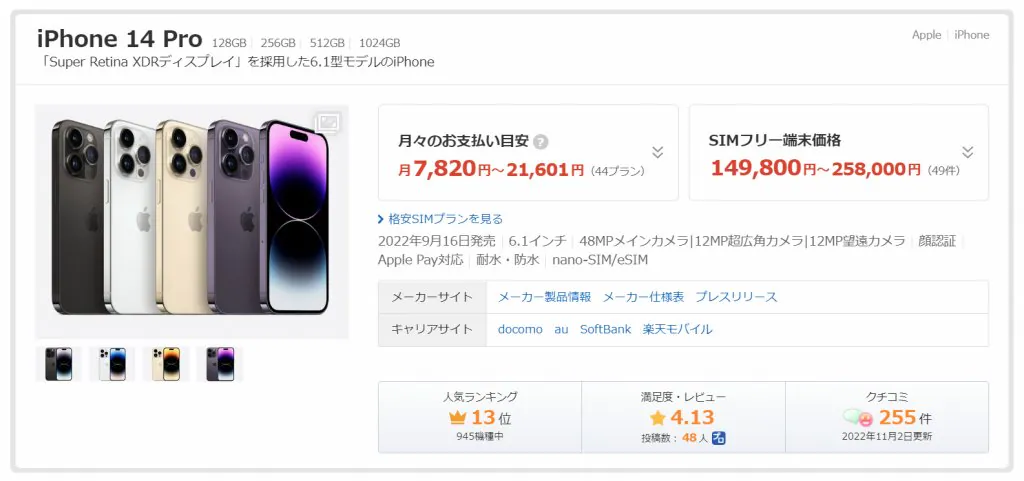Select the black iPhone thumbnail
Screen dimensions: 1024x481
(x=58, y=364)
